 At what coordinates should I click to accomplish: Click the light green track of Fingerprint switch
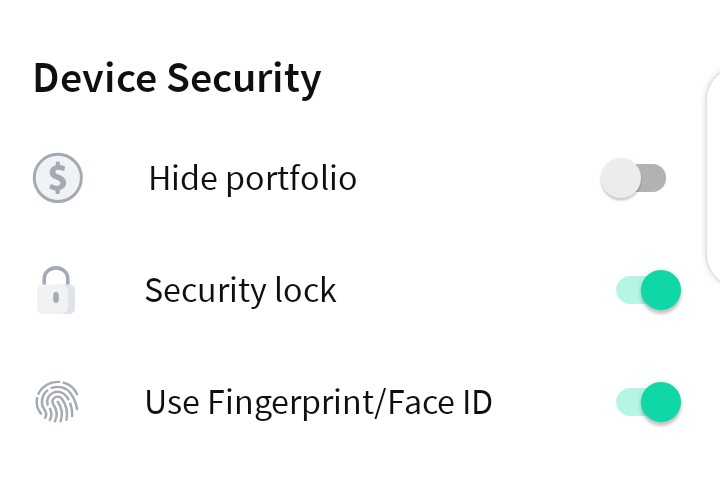(x=628, y=402)
